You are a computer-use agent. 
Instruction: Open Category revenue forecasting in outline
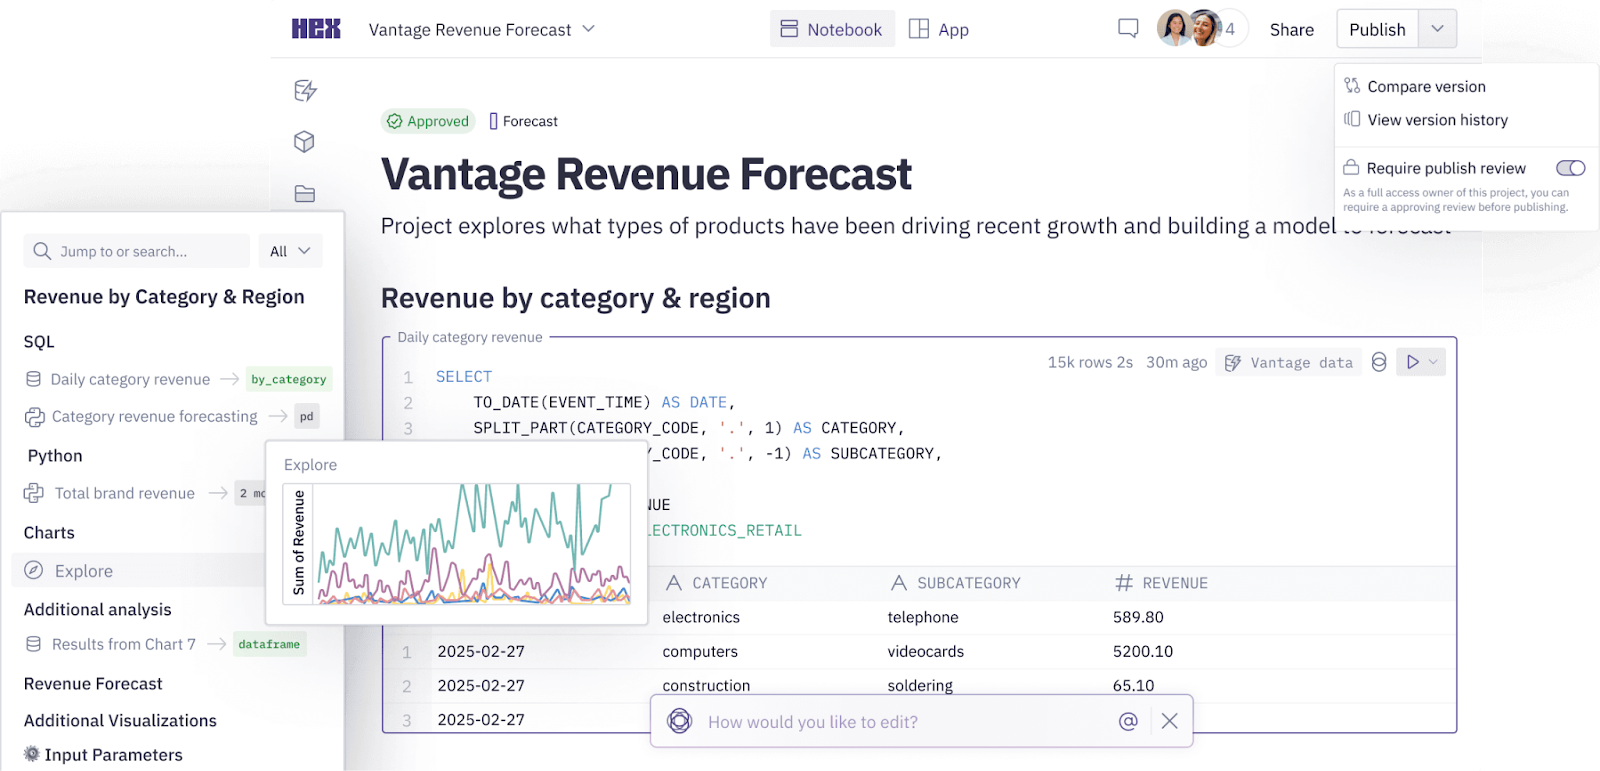click(154, 416)
